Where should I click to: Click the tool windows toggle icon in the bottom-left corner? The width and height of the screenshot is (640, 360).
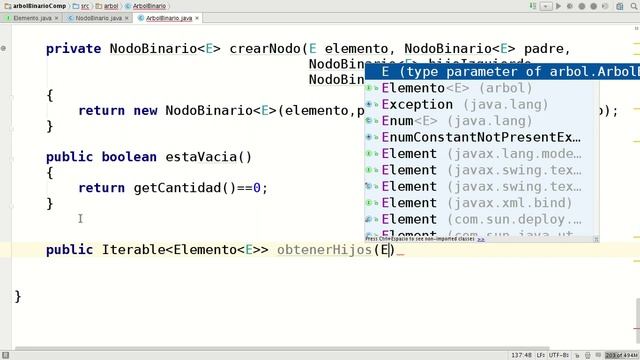click(x=5, y=356)
